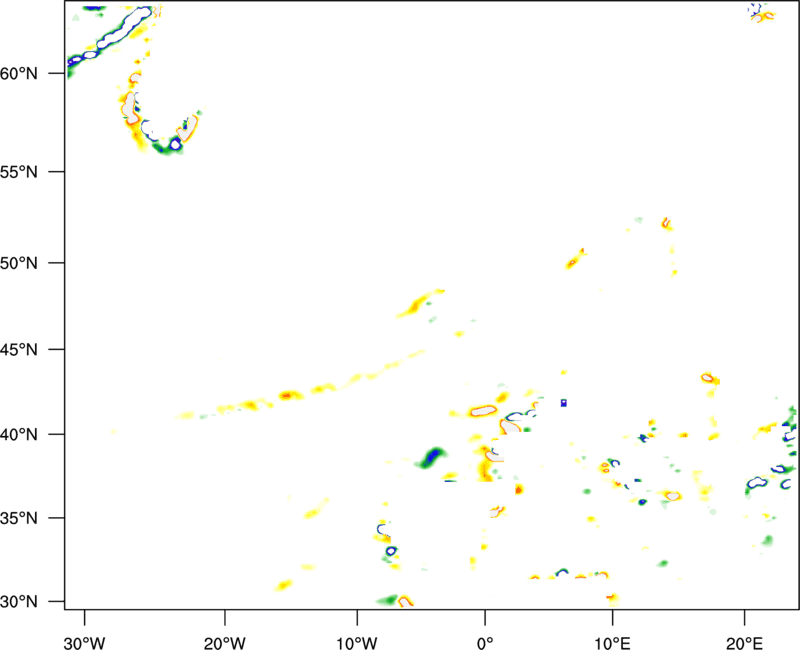Click the 35°N latitude label
This screenshot has height=650, width=800.
tap(19, 518)
